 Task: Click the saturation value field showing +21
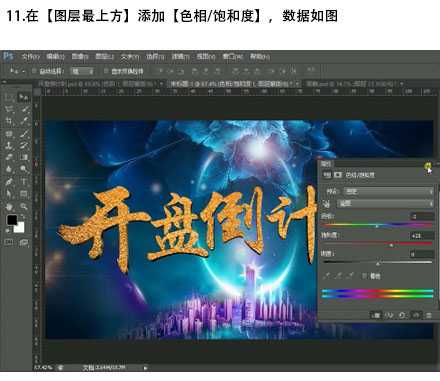[x=422, y=235]
